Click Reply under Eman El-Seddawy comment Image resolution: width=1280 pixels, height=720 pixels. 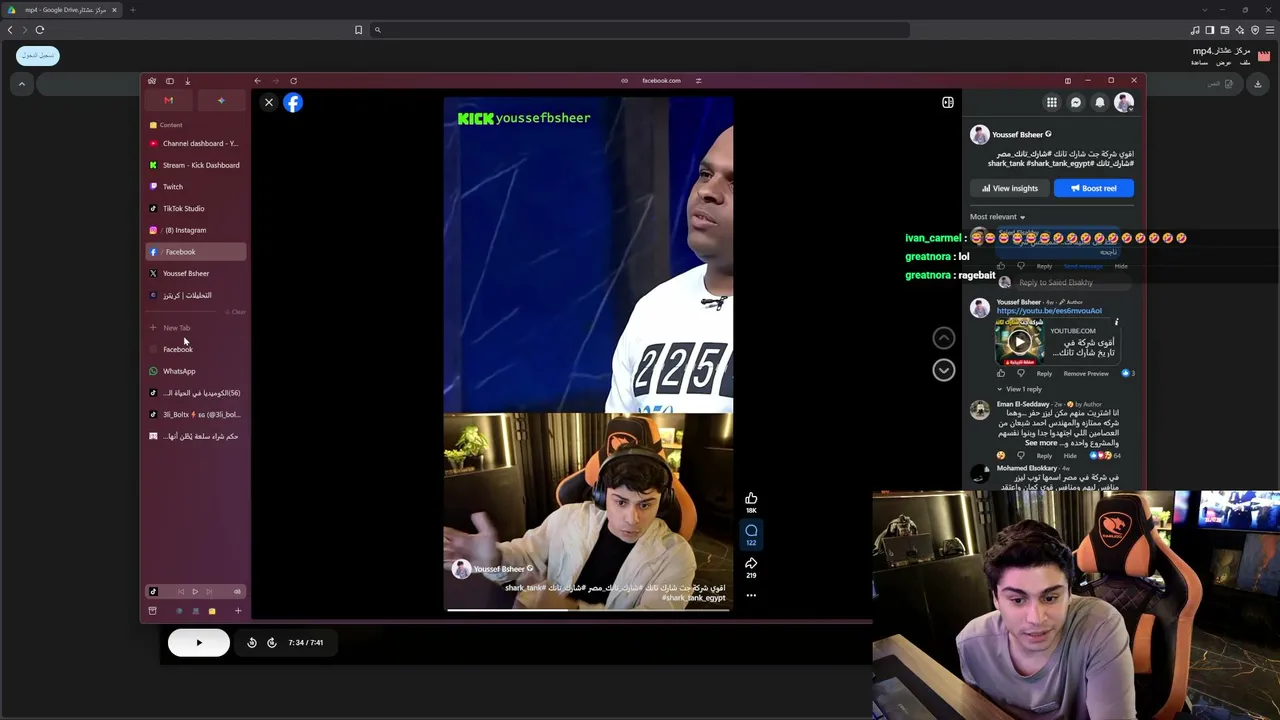pos(1044,456)
